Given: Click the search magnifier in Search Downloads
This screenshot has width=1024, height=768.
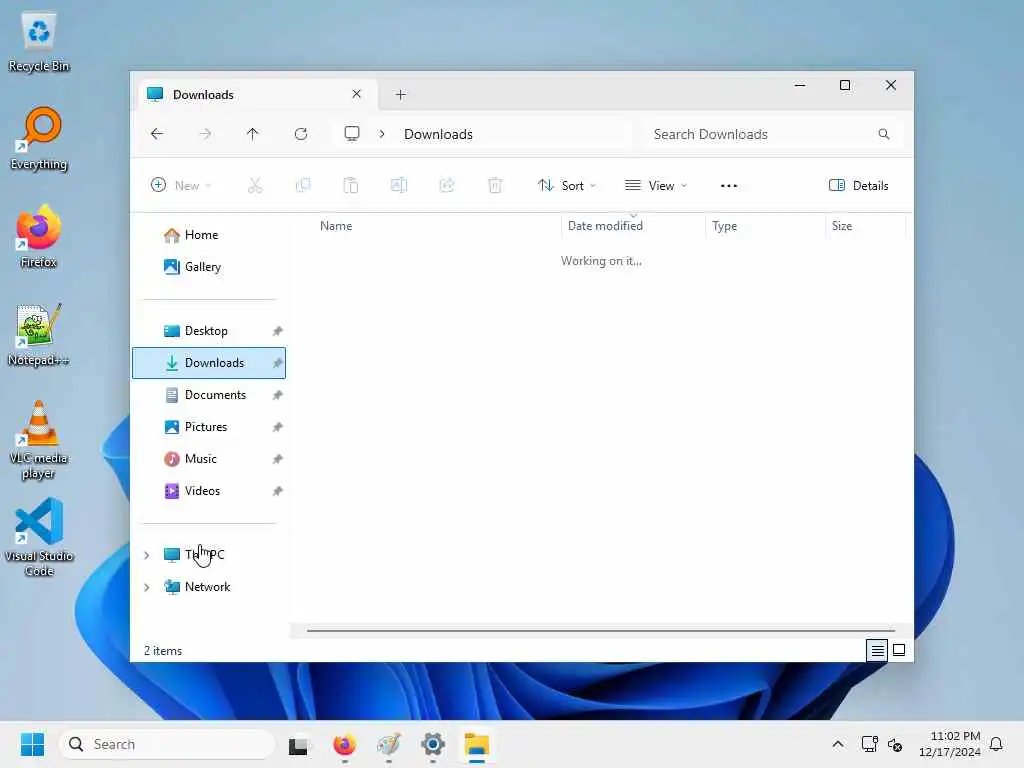Looking at the screenshot, I should tap(884, 134).
